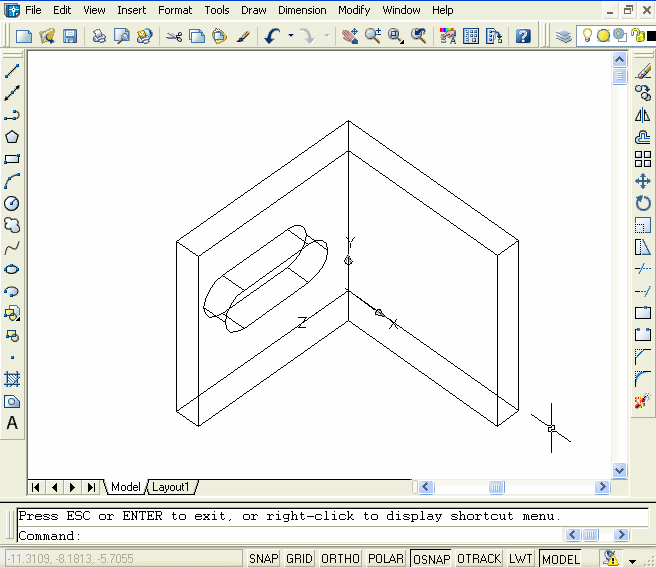Select the Arc tool
656x568 pixels.
pos(12,182)
